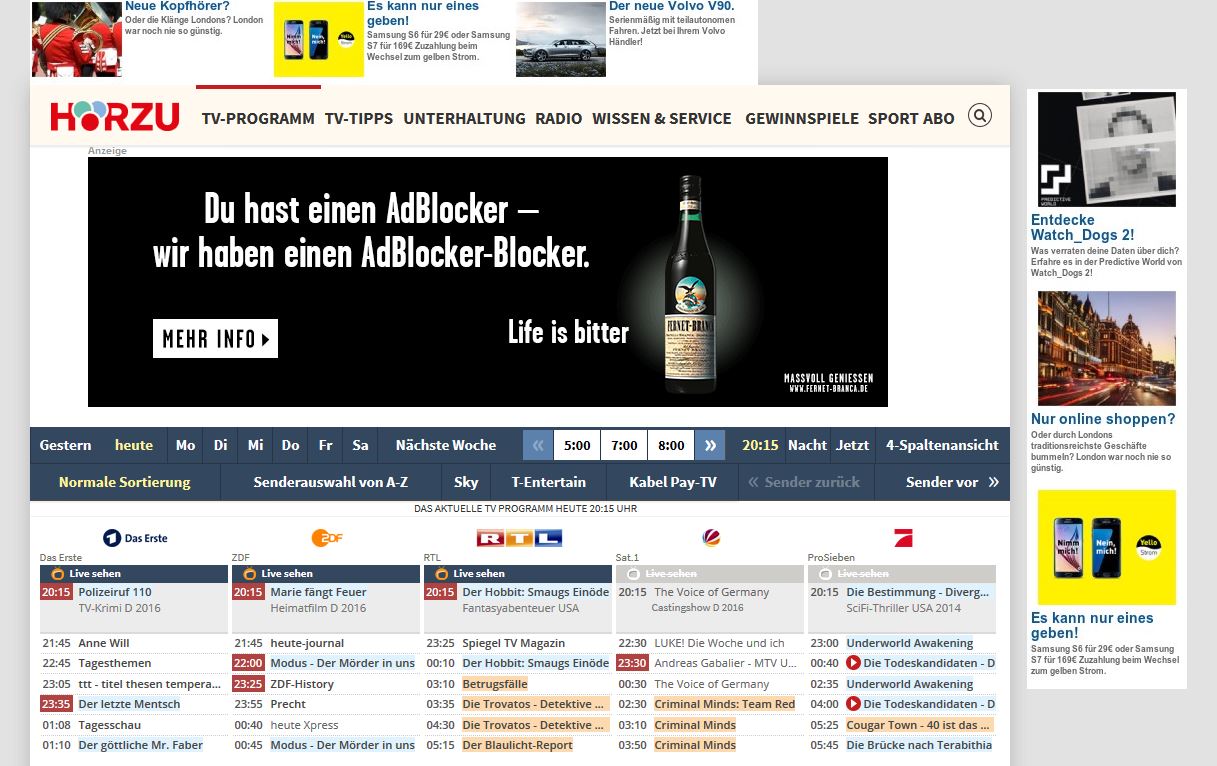
Task: Click the ProSieben channel logo
Action: 903,538
